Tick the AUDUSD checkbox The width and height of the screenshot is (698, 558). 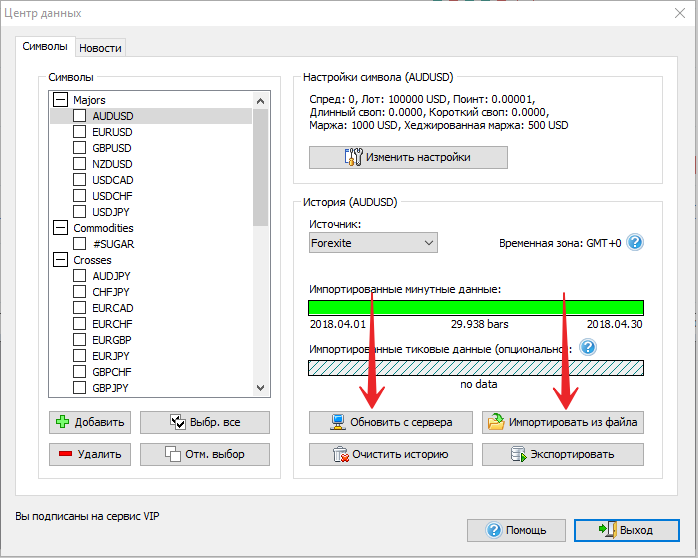click(x=80, y=116)
